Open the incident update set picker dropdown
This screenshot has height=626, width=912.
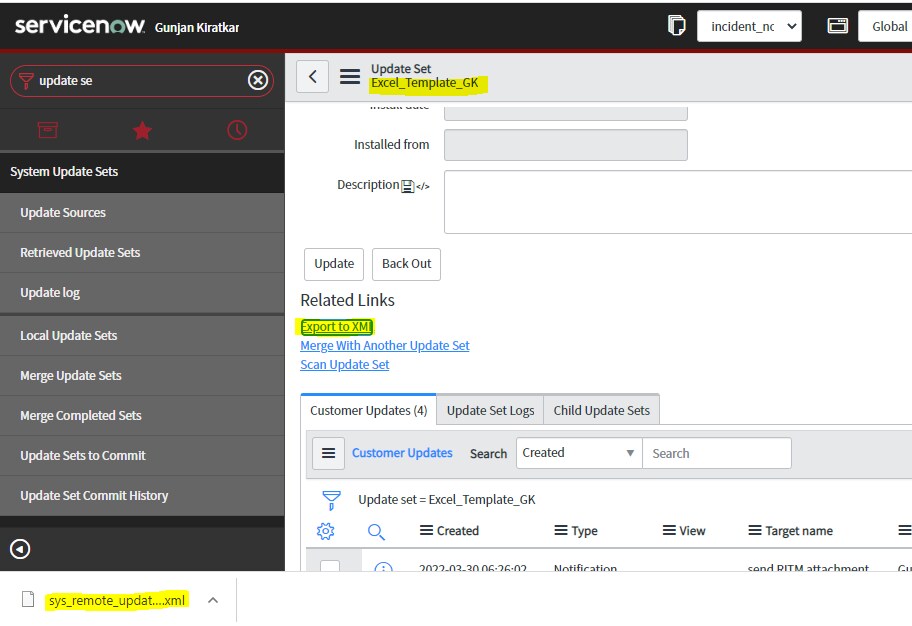[749, 26]
